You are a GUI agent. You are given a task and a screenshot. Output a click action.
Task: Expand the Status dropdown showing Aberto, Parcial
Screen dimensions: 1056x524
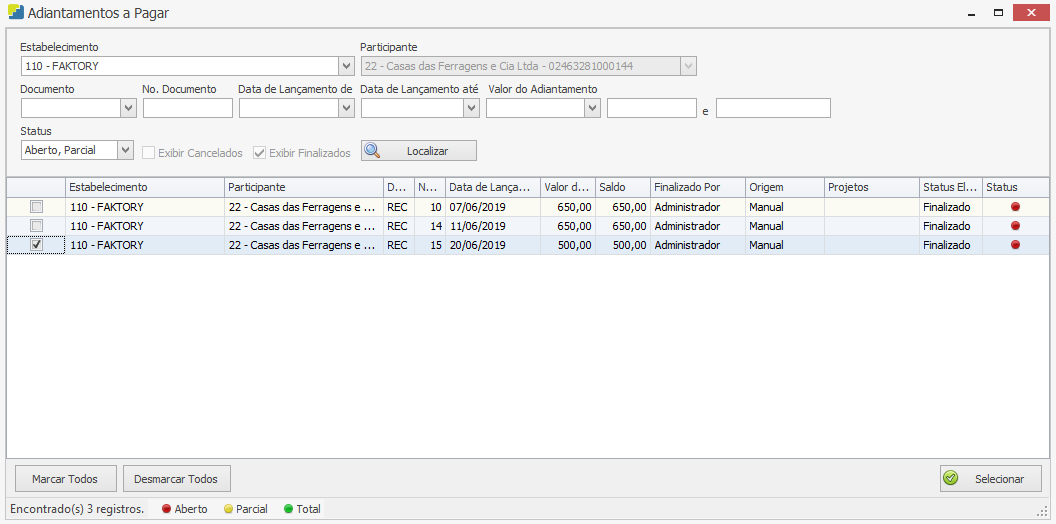125,151
